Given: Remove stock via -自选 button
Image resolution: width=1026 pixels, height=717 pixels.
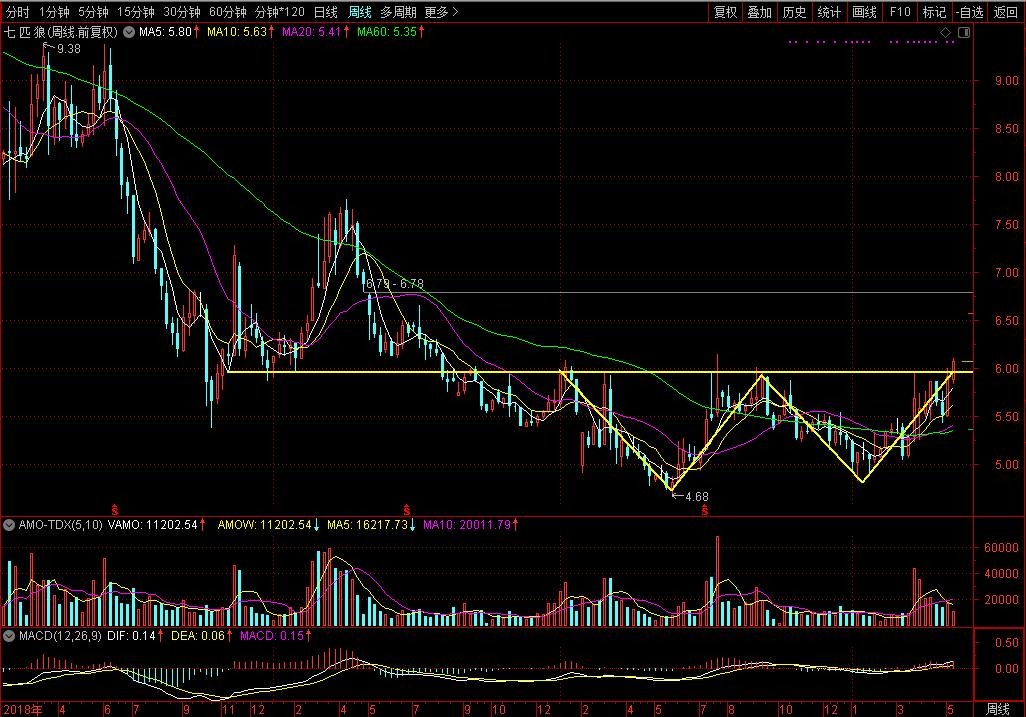Looking at the screenshot, I should (x=969, y=12).
